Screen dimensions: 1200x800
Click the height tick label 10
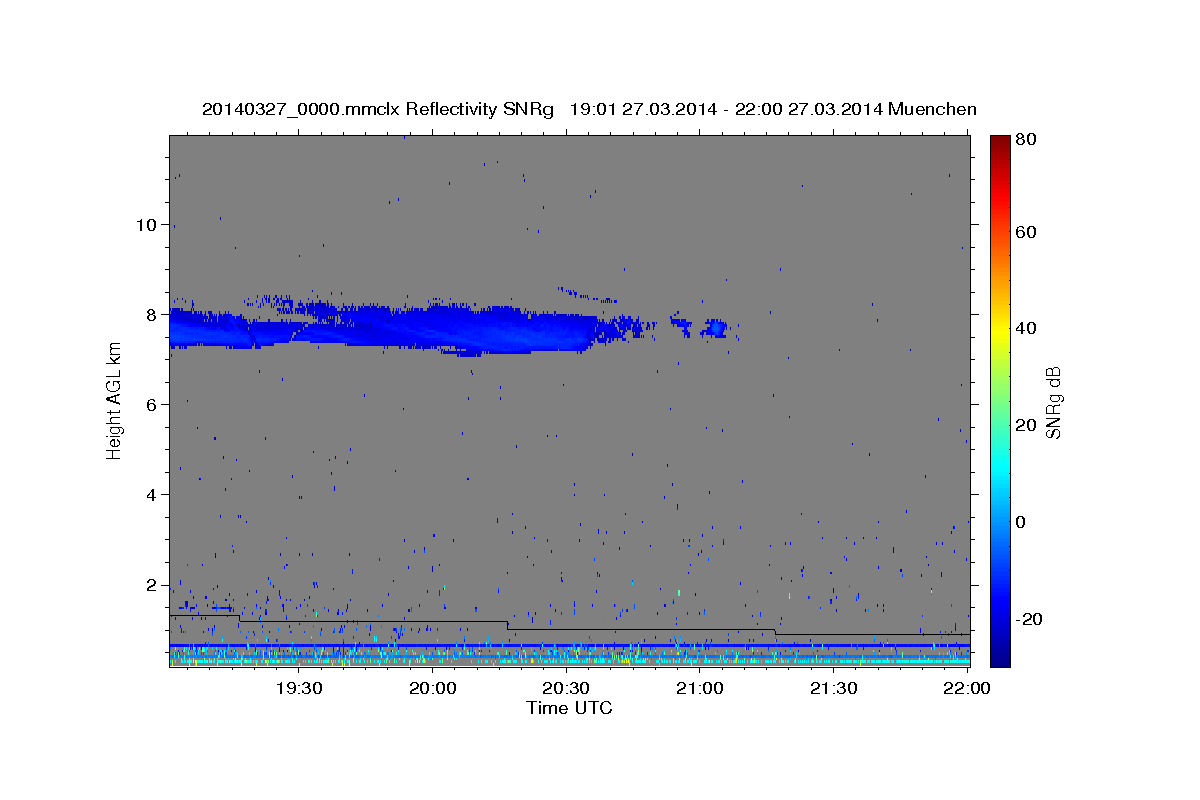point(145,224)
